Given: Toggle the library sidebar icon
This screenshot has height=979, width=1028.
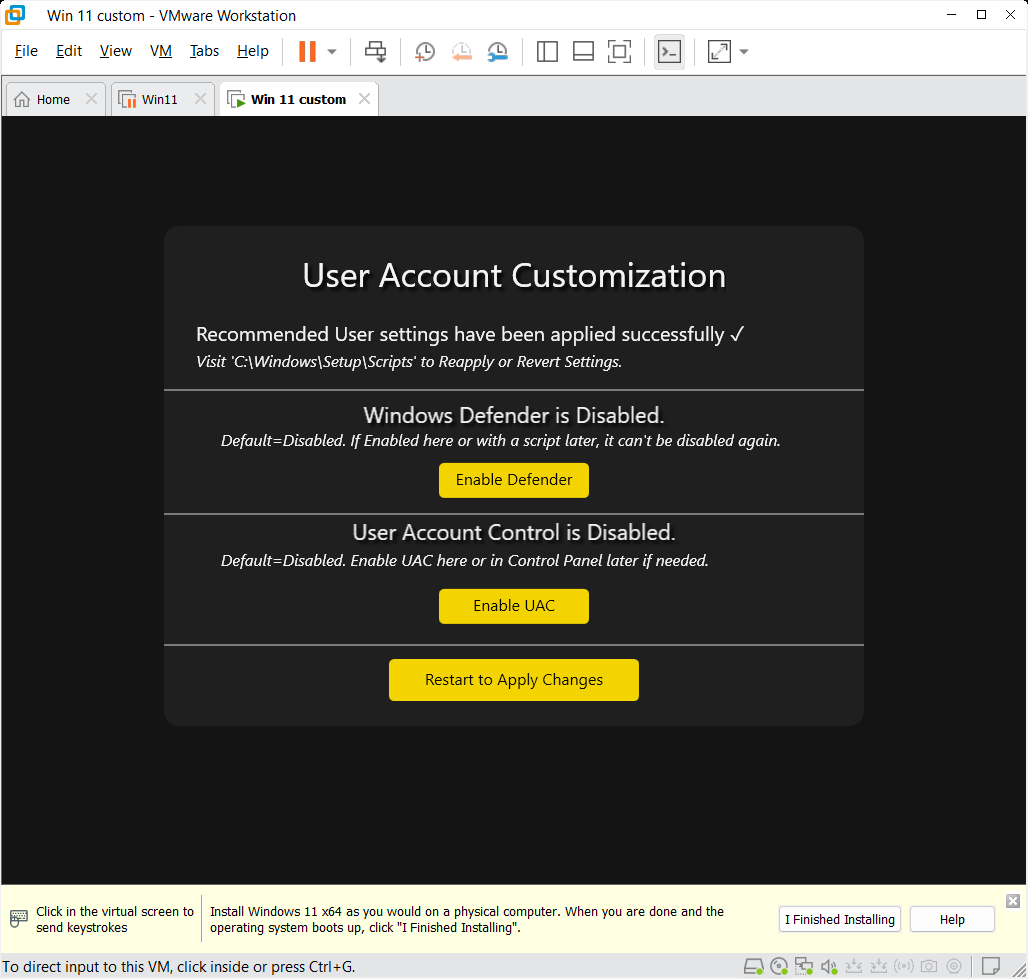Looking at the screenshot, I should (x=547, y=51).
